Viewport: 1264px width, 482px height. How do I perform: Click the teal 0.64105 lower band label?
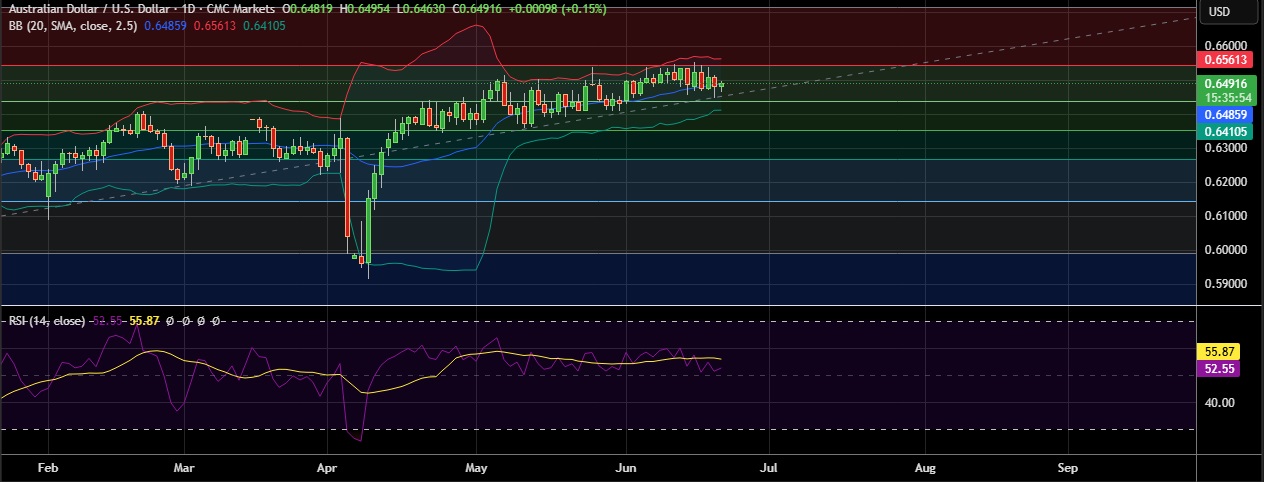coord(1225,131)
